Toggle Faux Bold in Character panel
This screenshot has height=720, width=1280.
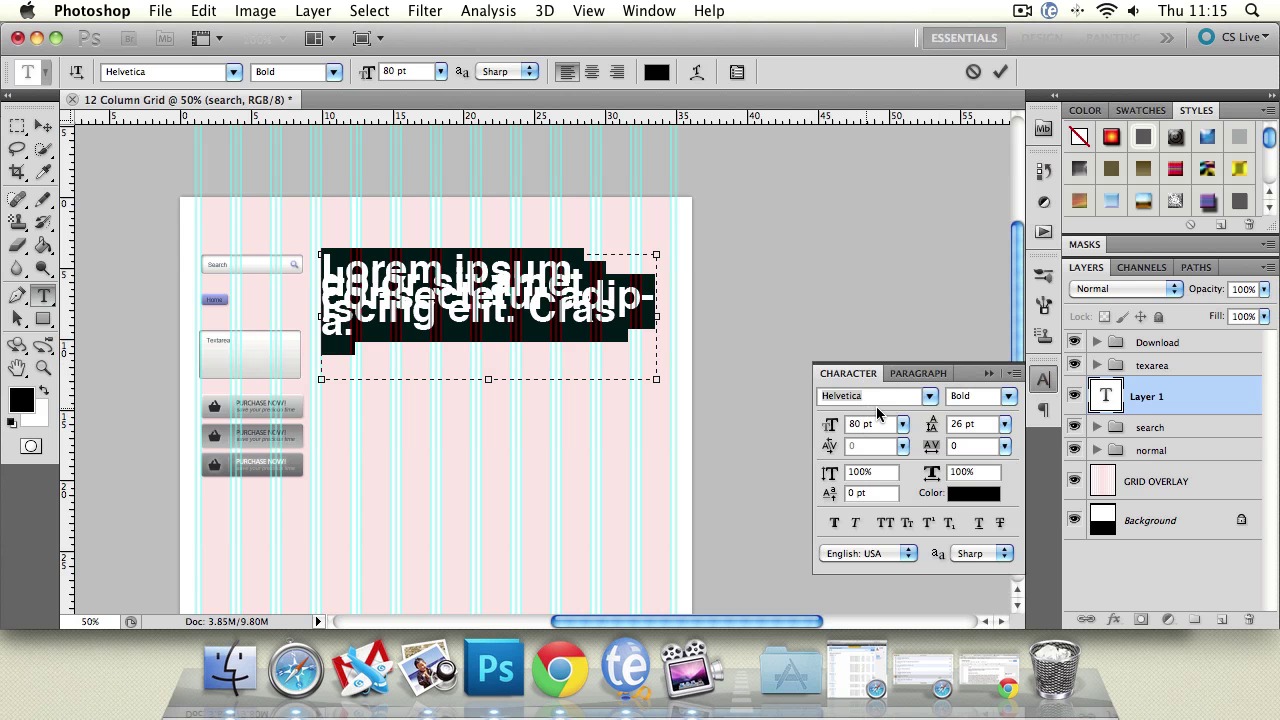coord(834,523)
